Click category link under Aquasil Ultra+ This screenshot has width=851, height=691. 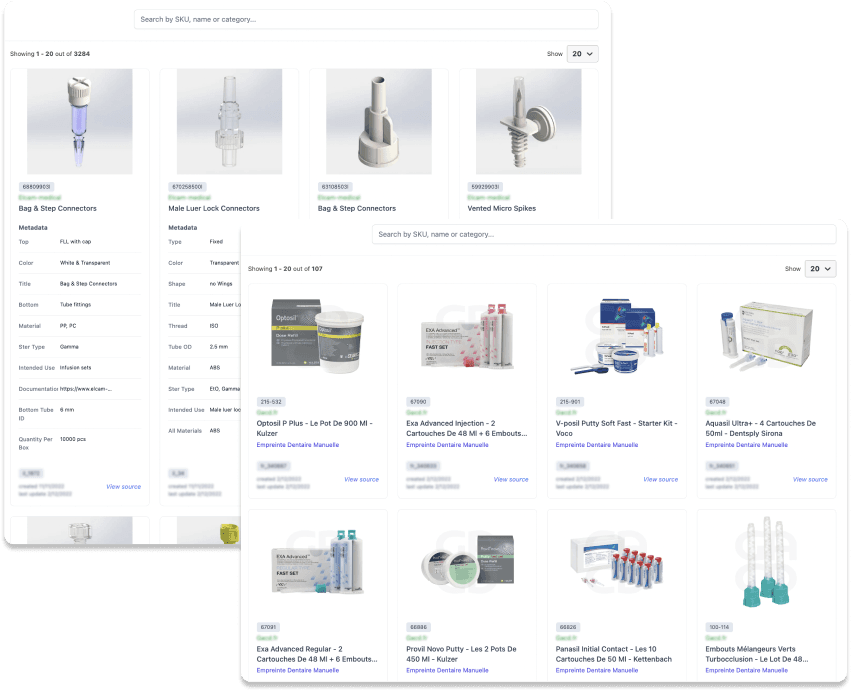pyautogui.click(x=747, y=445)
